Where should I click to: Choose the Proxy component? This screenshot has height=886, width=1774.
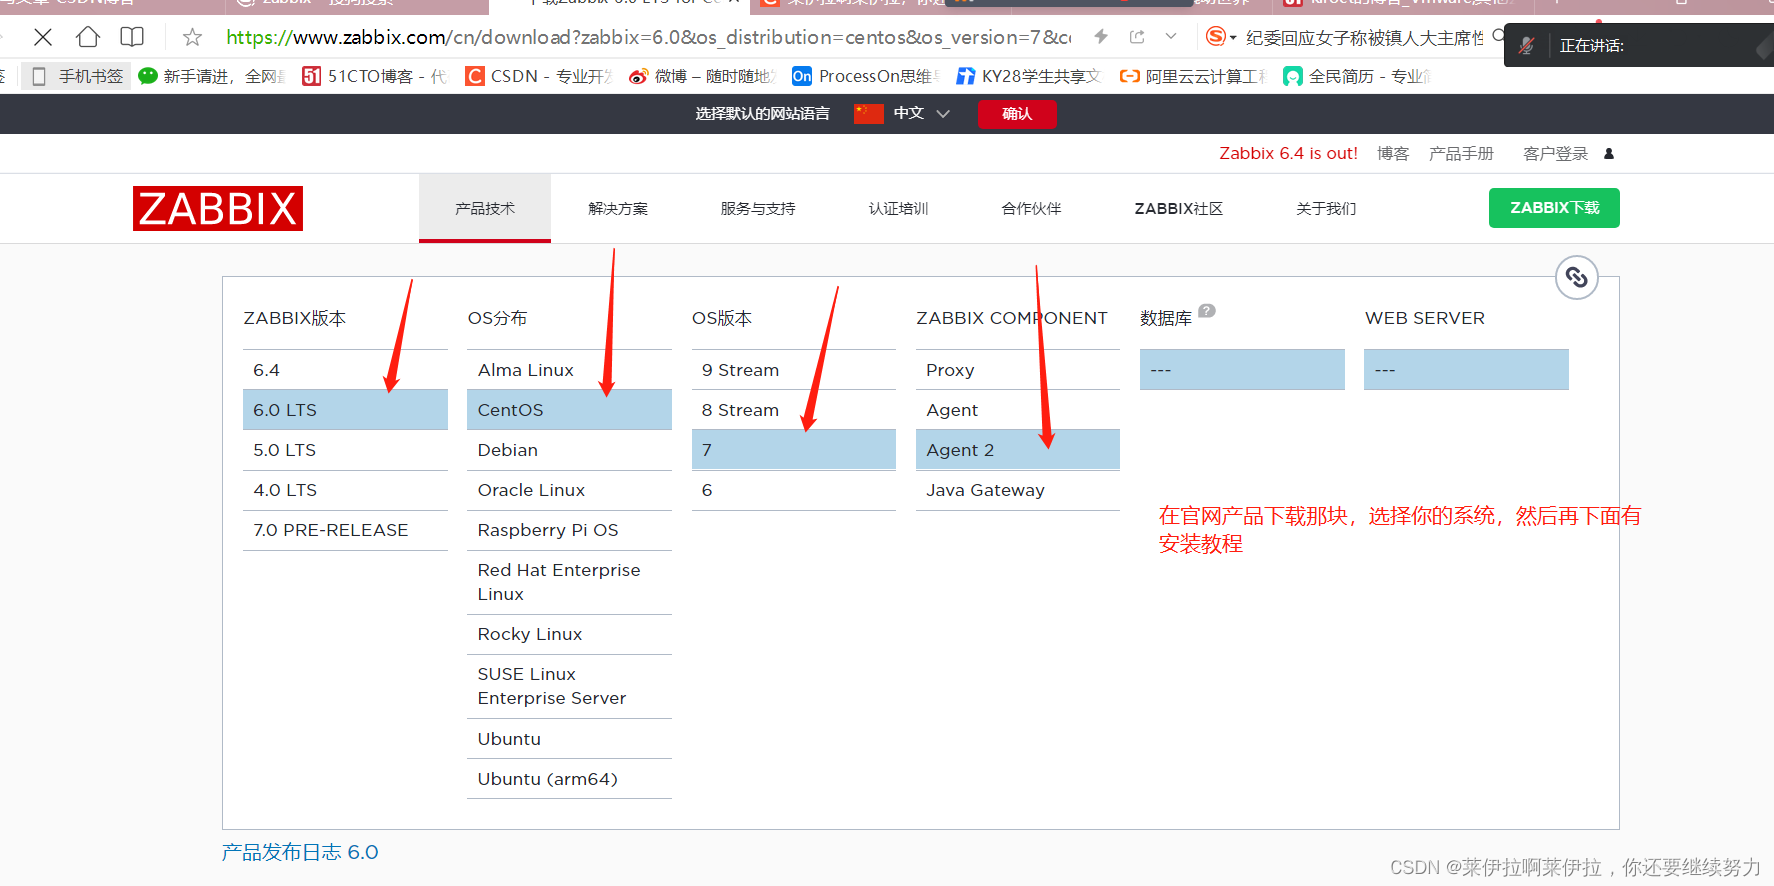[1017, 370]
